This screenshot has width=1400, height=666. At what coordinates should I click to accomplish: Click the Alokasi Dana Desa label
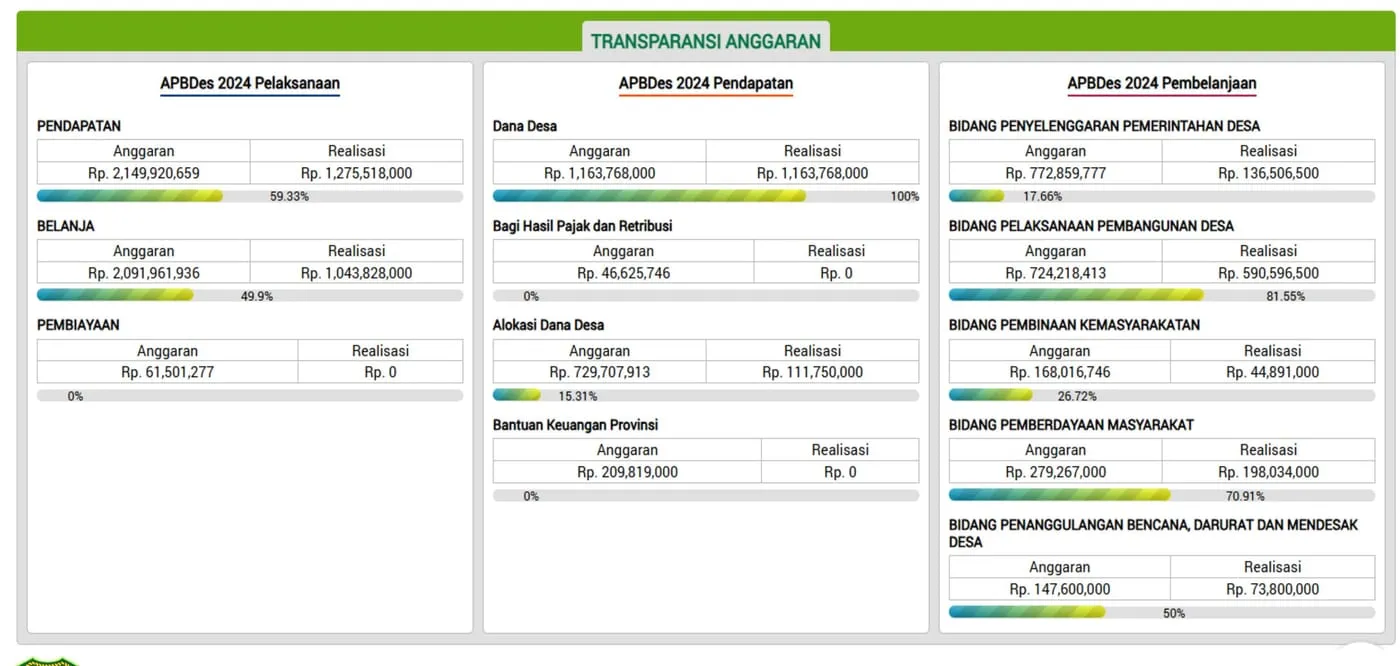click(x=549, y=325)
